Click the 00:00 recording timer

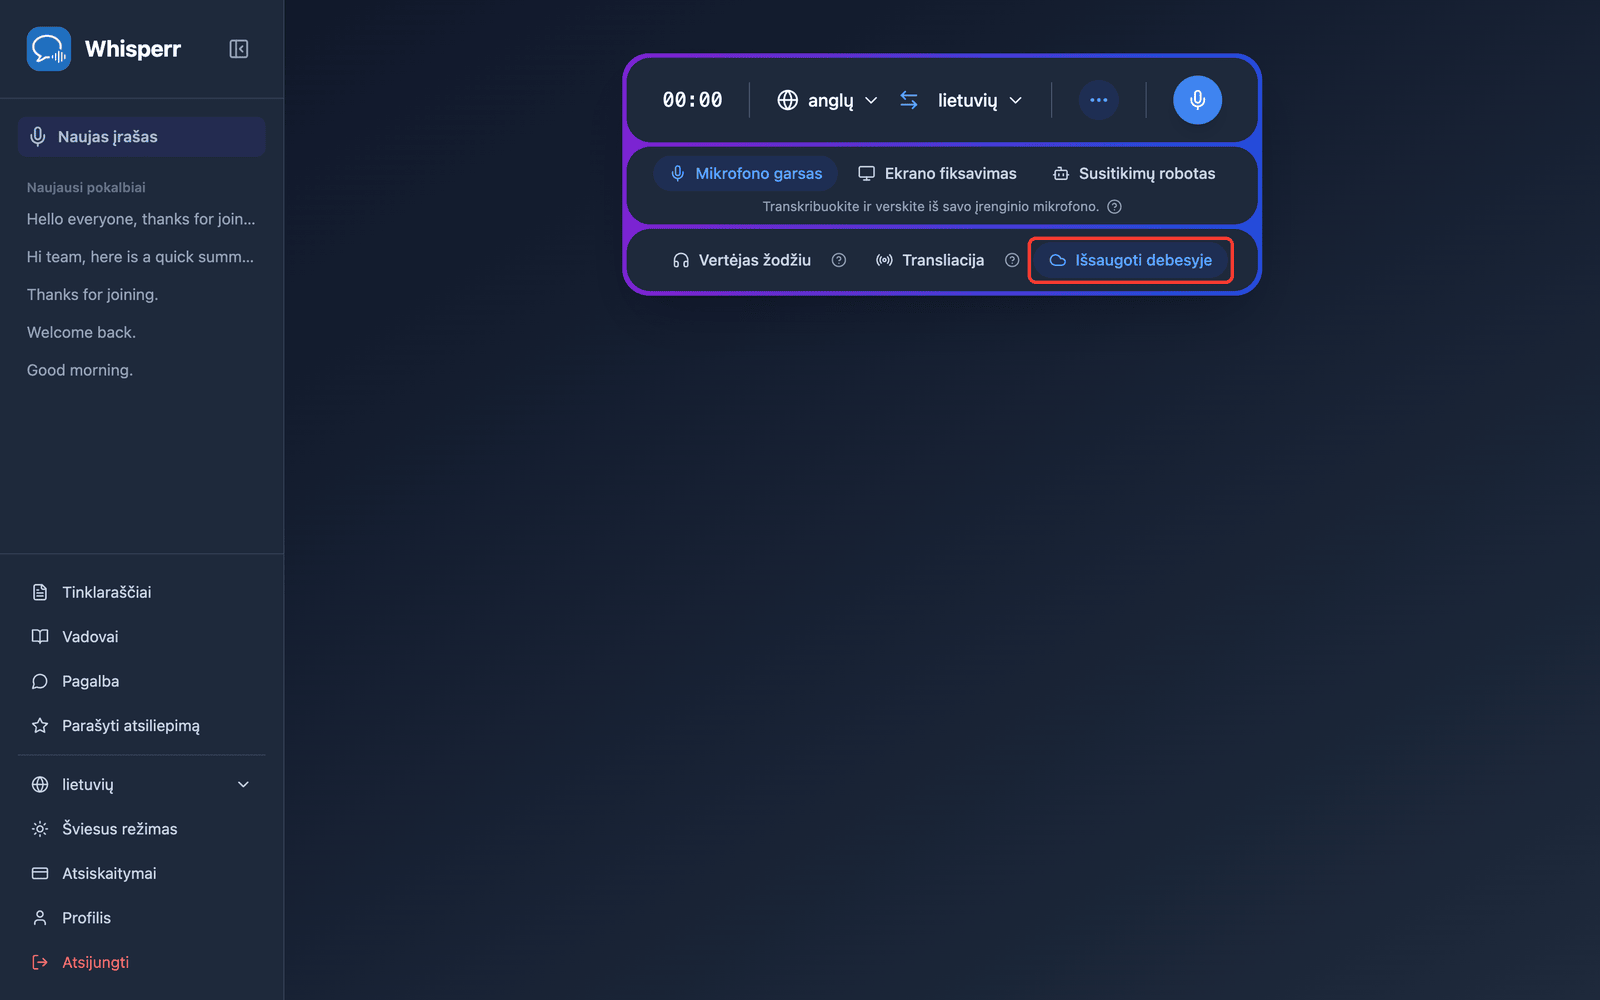(x=692, y=100)
